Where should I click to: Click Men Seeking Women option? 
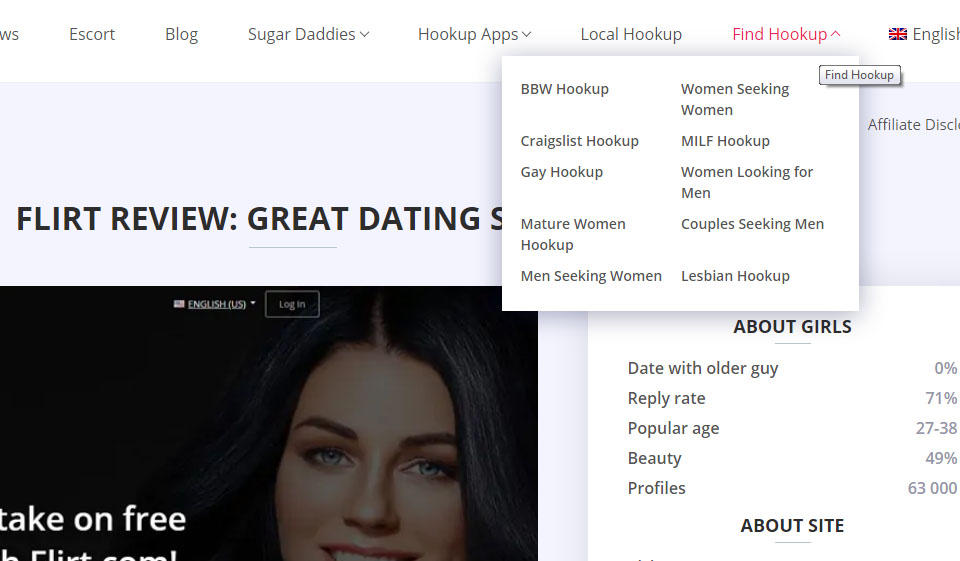click(x=591, y=276)
